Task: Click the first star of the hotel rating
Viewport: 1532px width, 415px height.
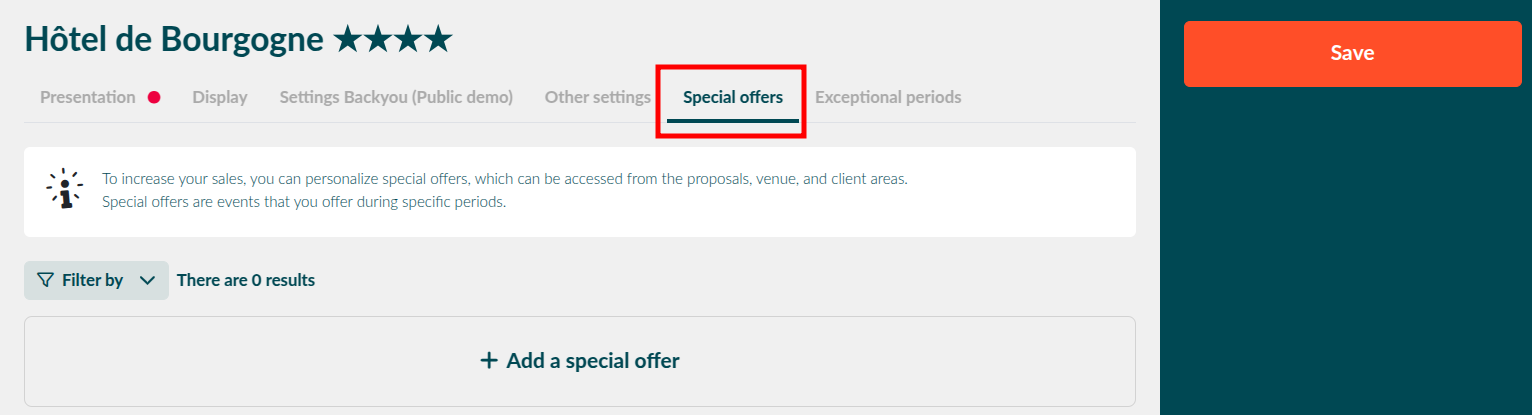Action: tap(347, 39)
